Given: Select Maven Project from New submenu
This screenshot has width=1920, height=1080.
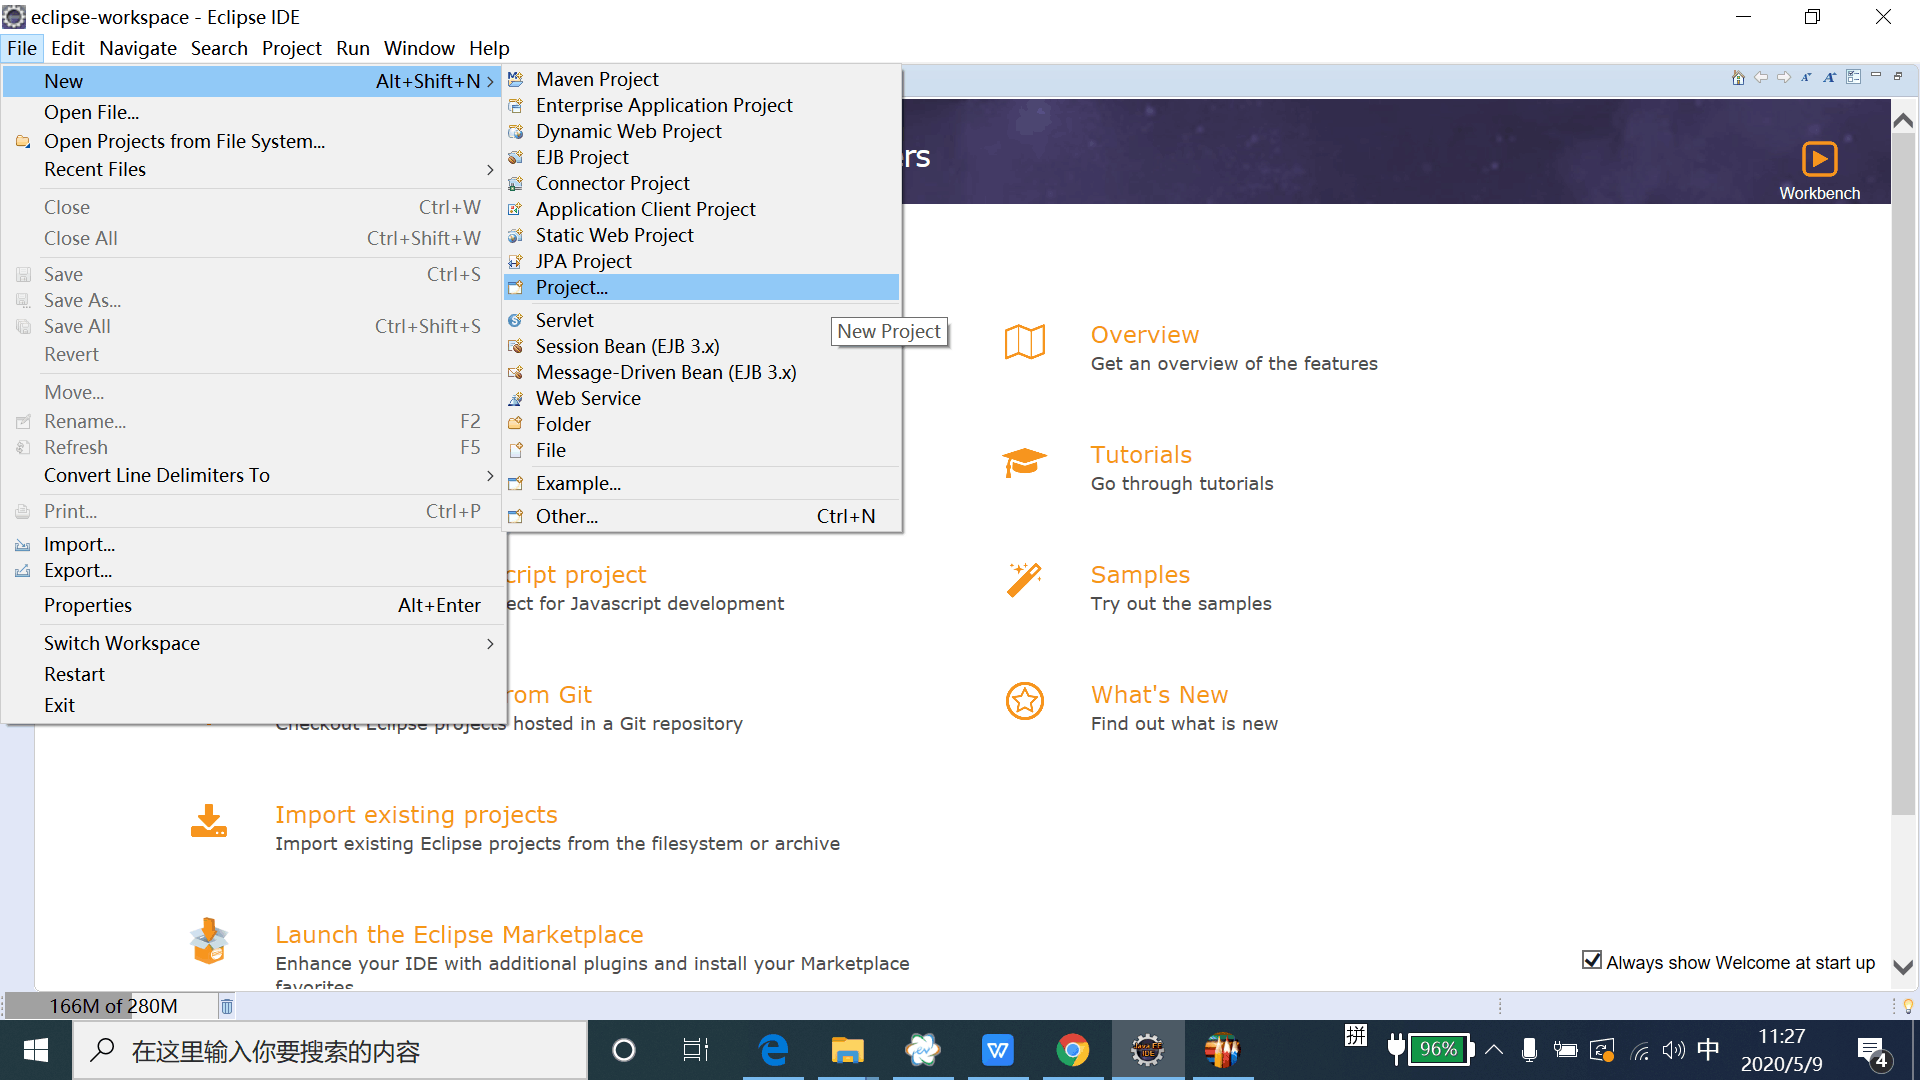Looking at the screenshot, I should click(702, 79).
